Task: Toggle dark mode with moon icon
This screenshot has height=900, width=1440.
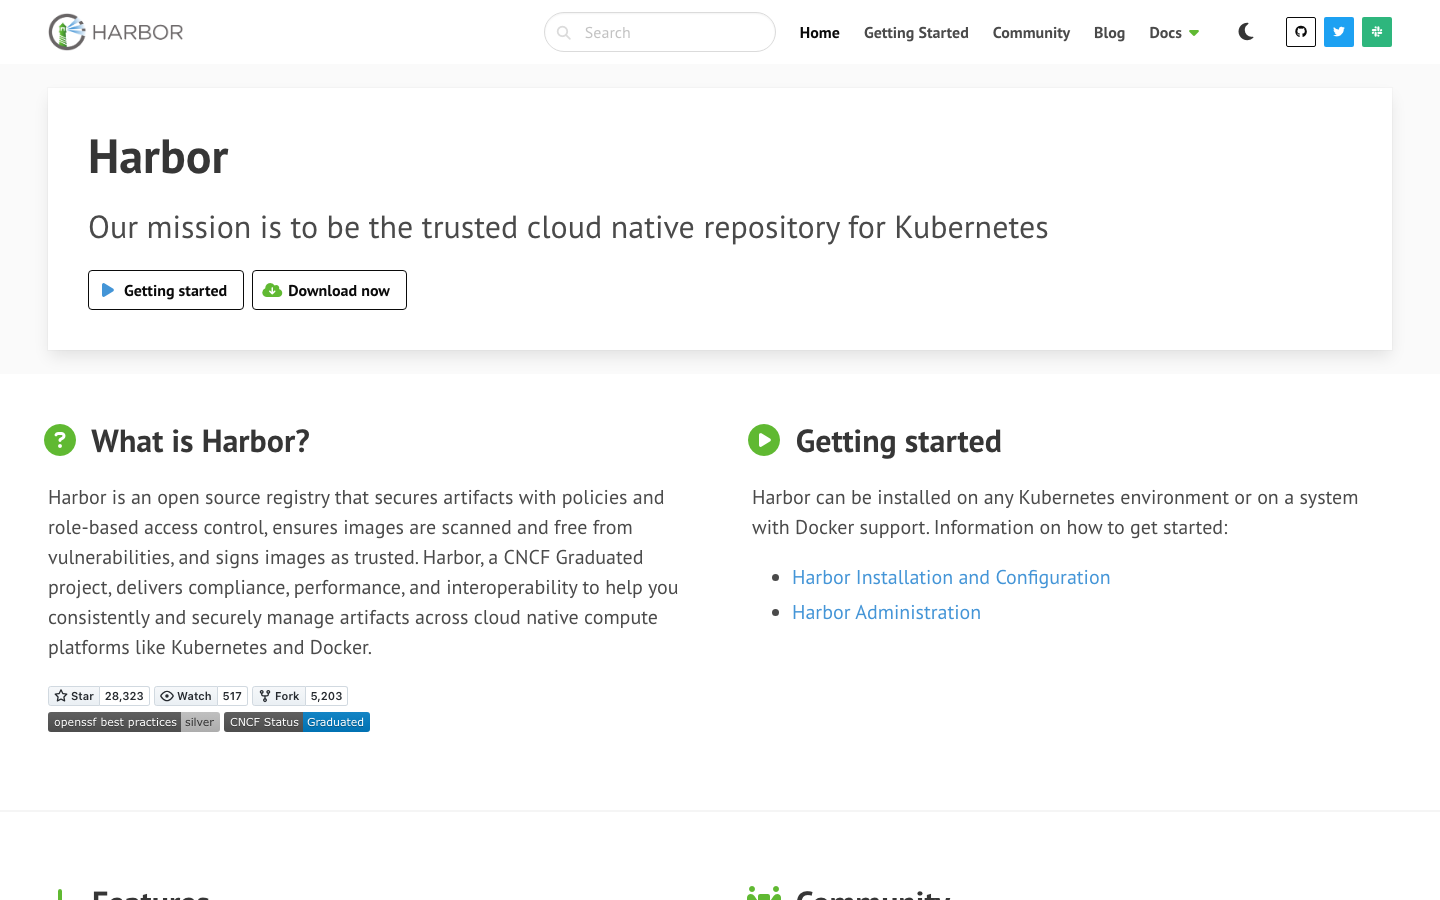Action: [x=1246, y=32]
